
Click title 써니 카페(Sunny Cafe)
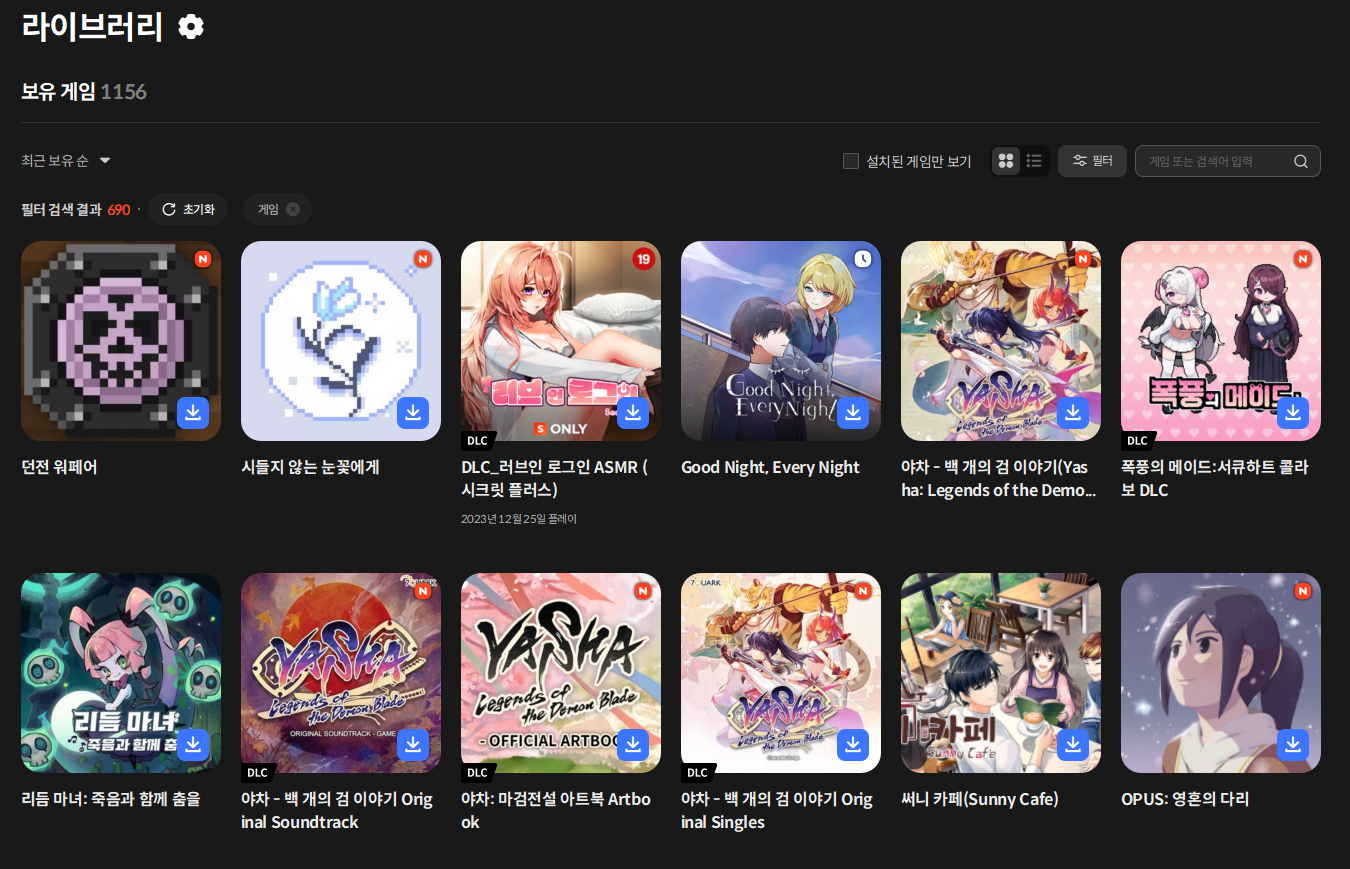click(980, 799)
